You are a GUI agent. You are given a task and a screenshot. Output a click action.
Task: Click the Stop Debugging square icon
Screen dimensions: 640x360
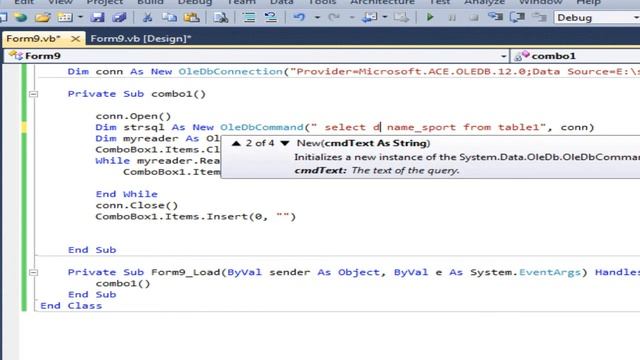tap(474, 18)
